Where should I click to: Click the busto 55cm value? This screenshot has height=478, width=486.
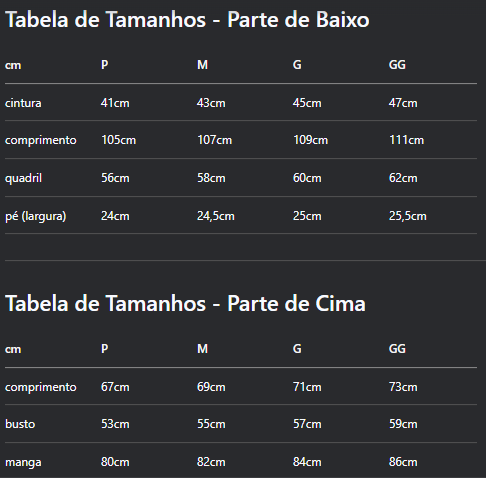211,424
